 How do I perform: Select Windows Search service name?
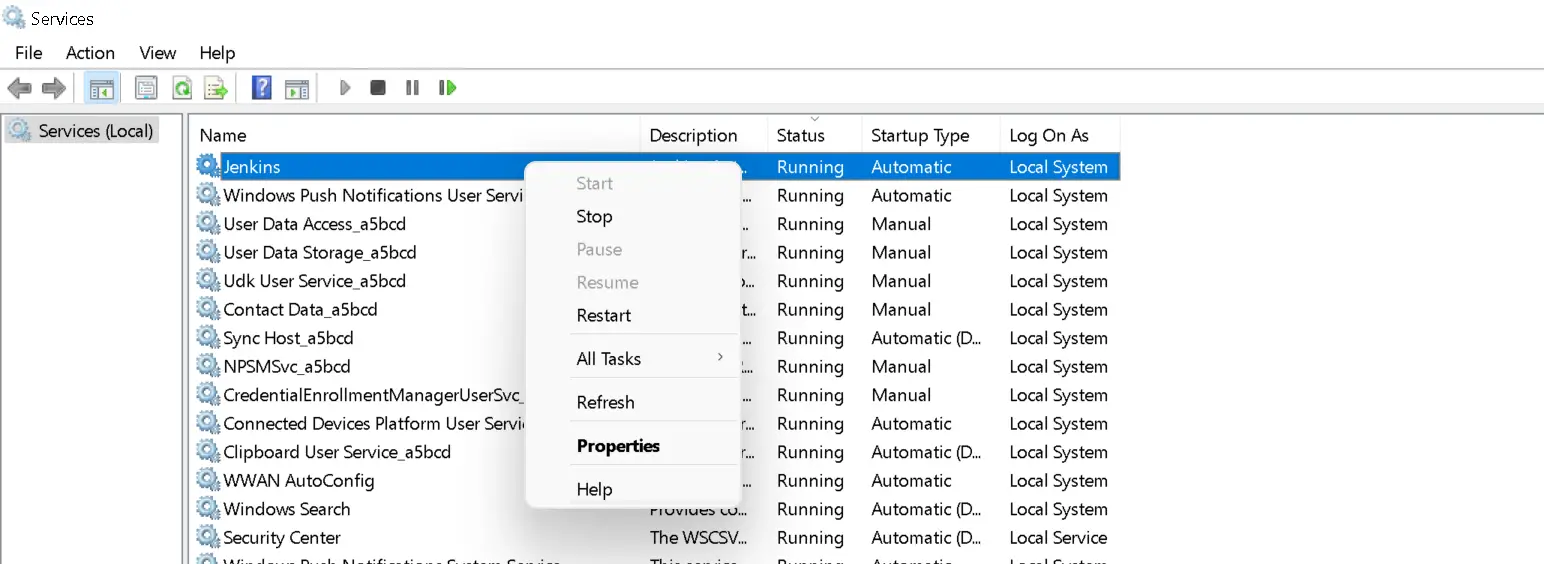(x=287, y=508)
